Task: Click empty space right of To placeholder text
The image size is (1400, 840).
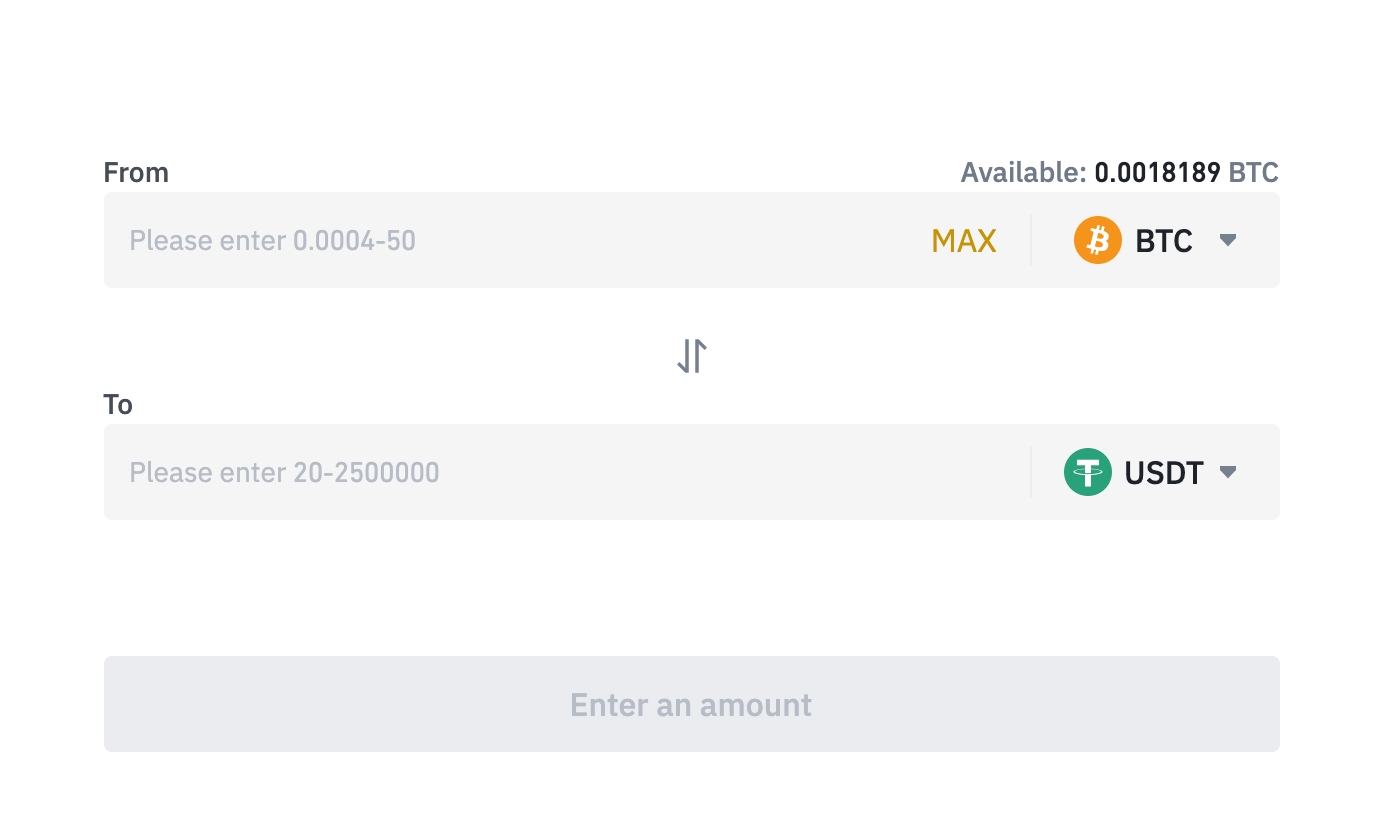Action: tap(730, 472)
